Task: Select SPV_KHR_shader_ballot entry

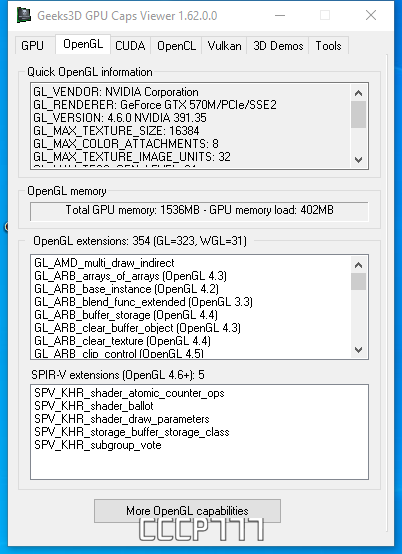Action: (x=94, y=406)
